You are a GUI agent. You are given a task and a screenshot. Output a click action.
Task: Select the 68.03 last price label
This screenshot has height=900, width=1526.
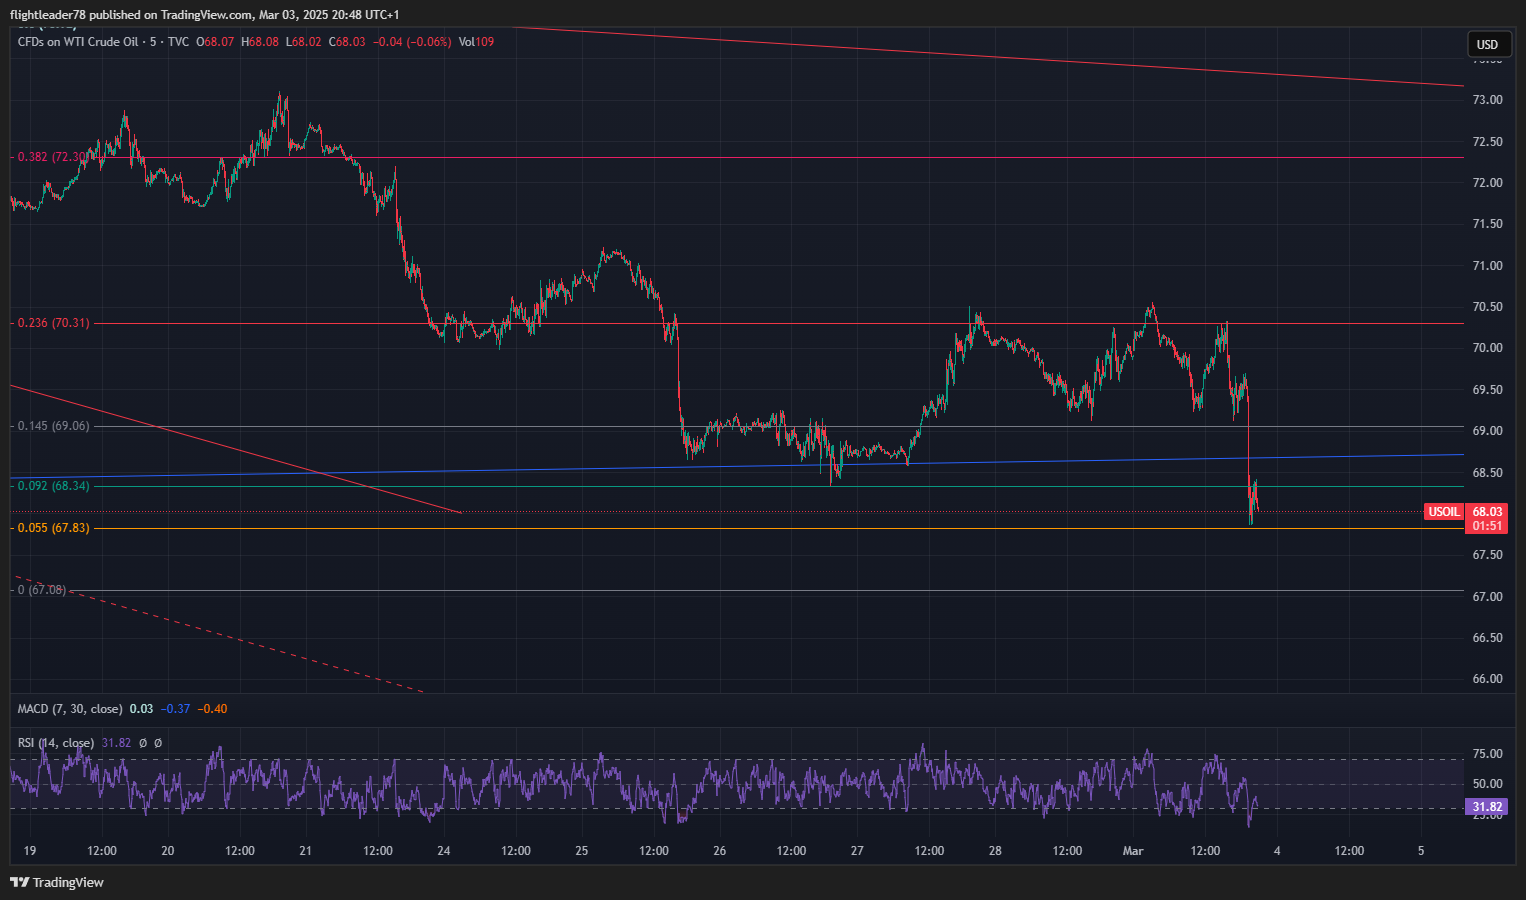click(x=1487, y=511)
